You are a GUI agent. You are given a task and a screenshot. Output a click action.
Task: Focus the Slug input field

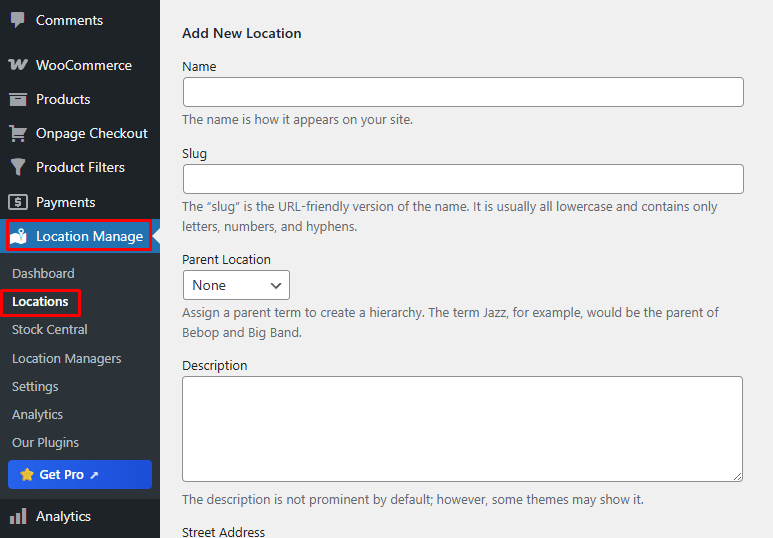click(x=463, y=179)
